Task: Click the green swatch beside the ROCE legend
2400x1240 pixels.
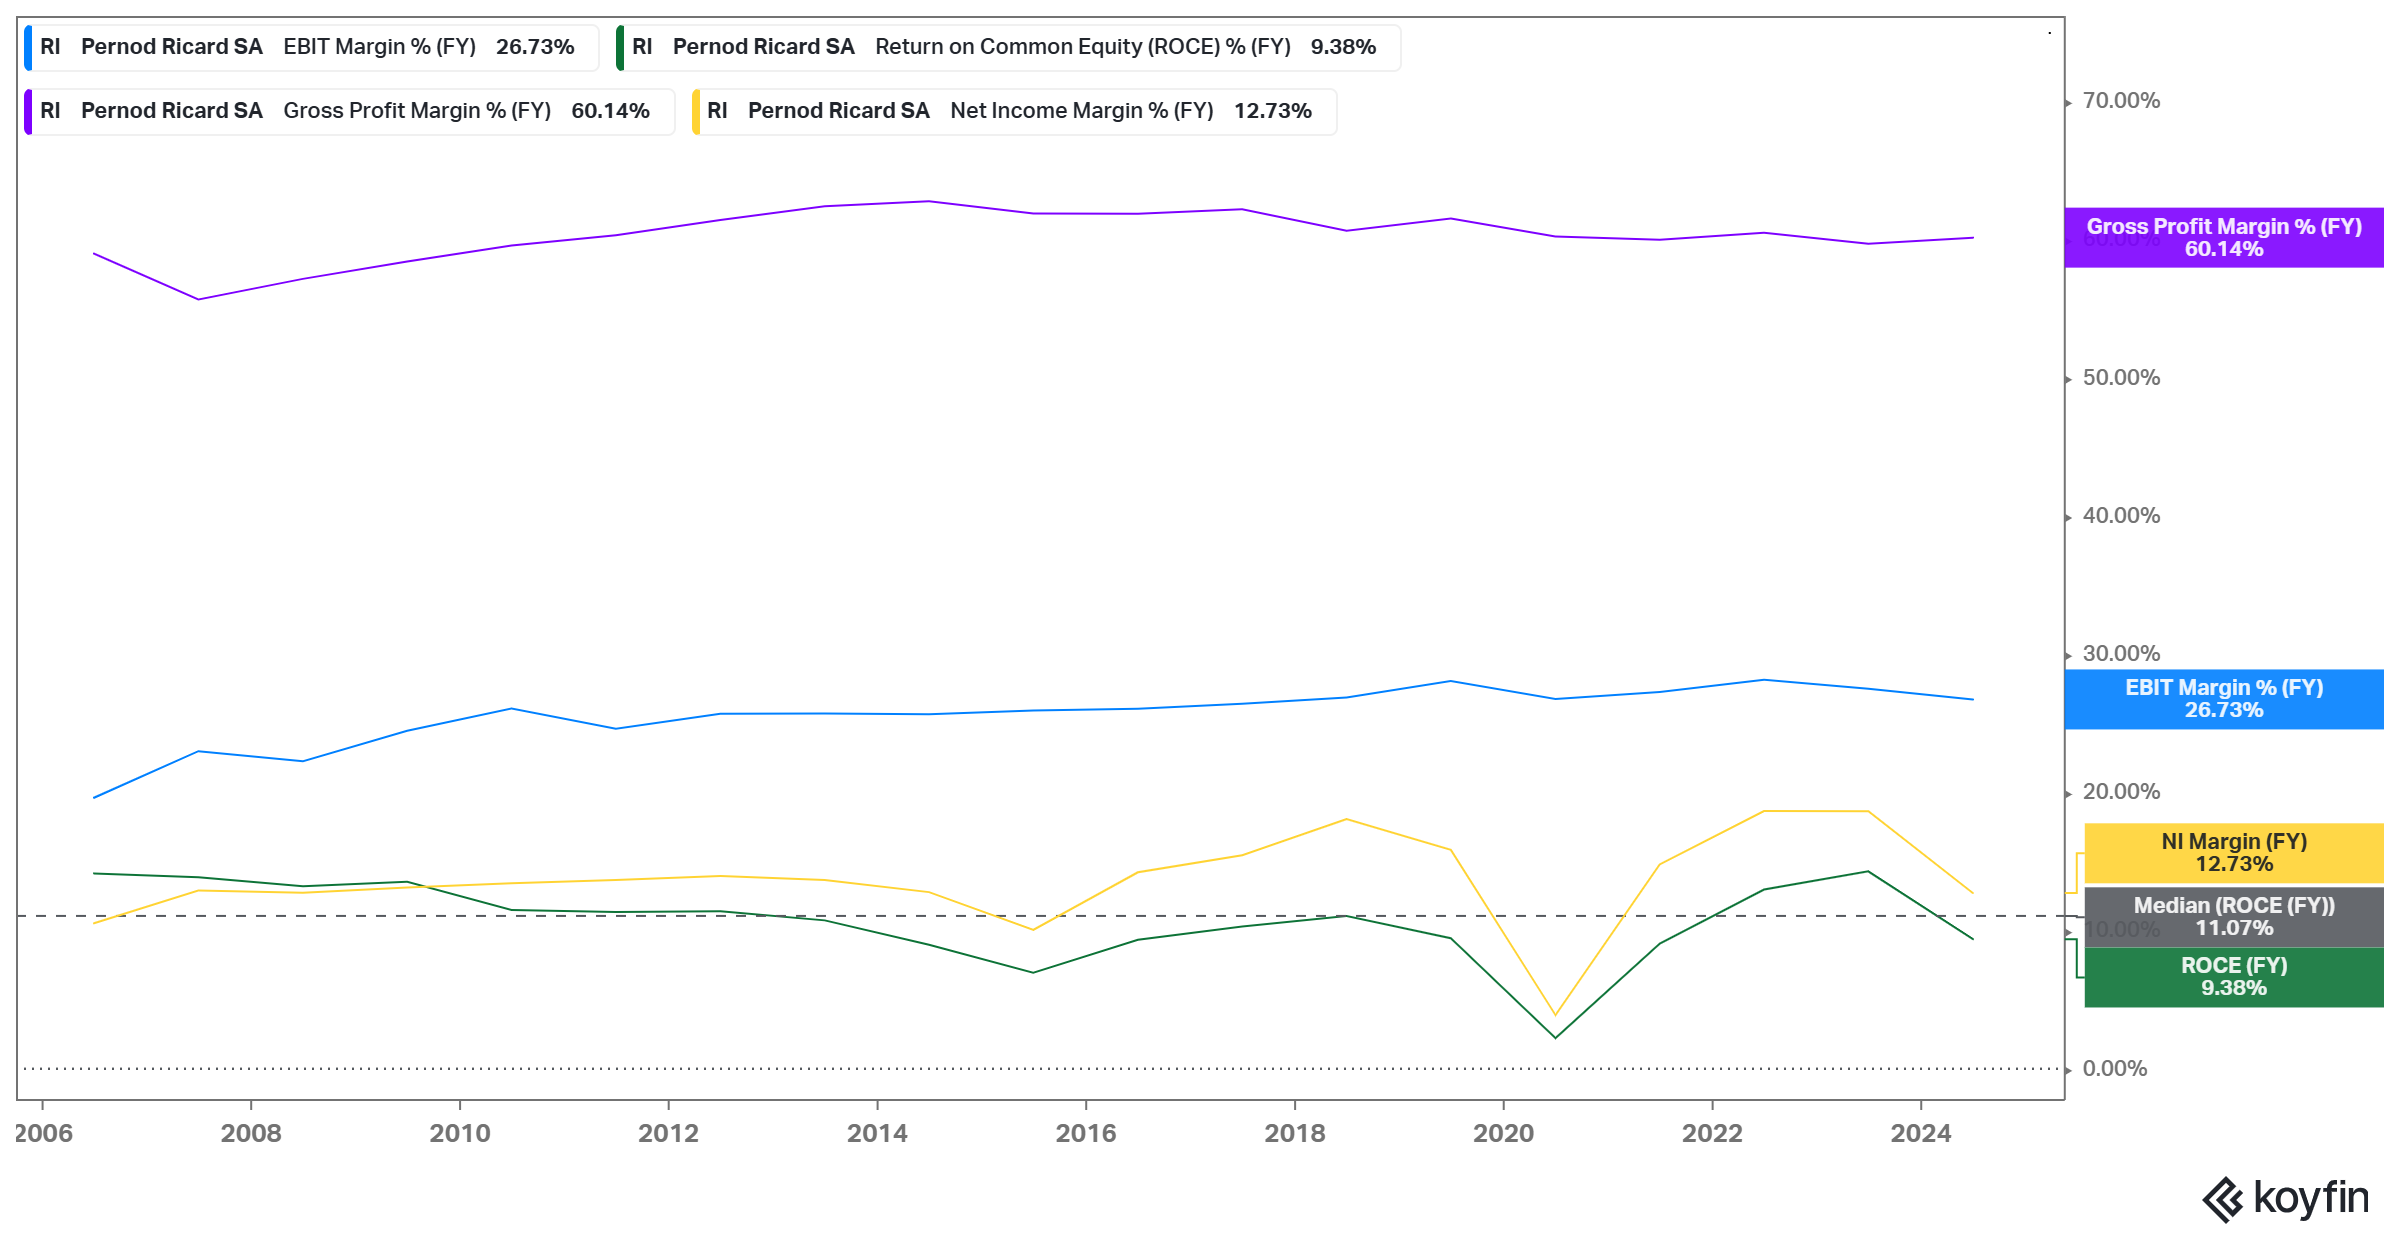Action: [620, 48]
